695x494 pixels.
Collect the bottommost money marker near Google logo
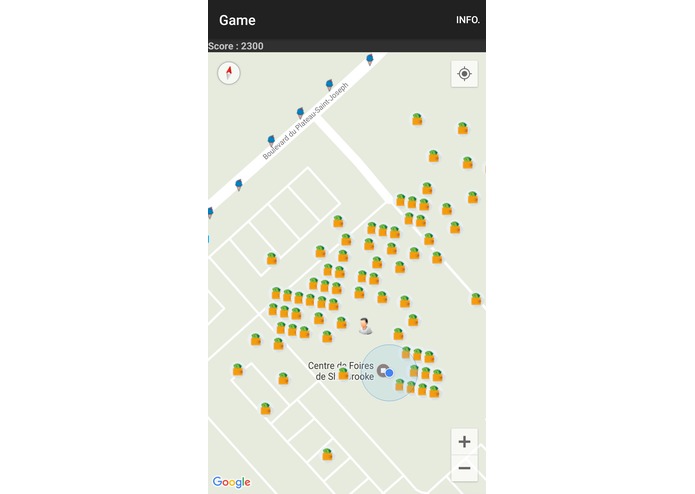click(327, 454)
